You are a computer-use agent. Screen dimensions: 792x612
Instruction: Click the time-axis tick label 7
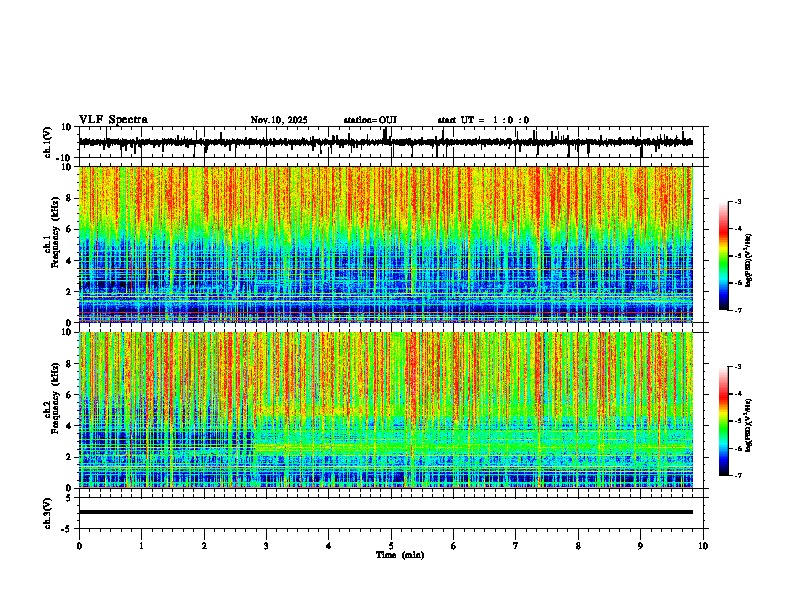pyautogui.click(x=516, y=546)
